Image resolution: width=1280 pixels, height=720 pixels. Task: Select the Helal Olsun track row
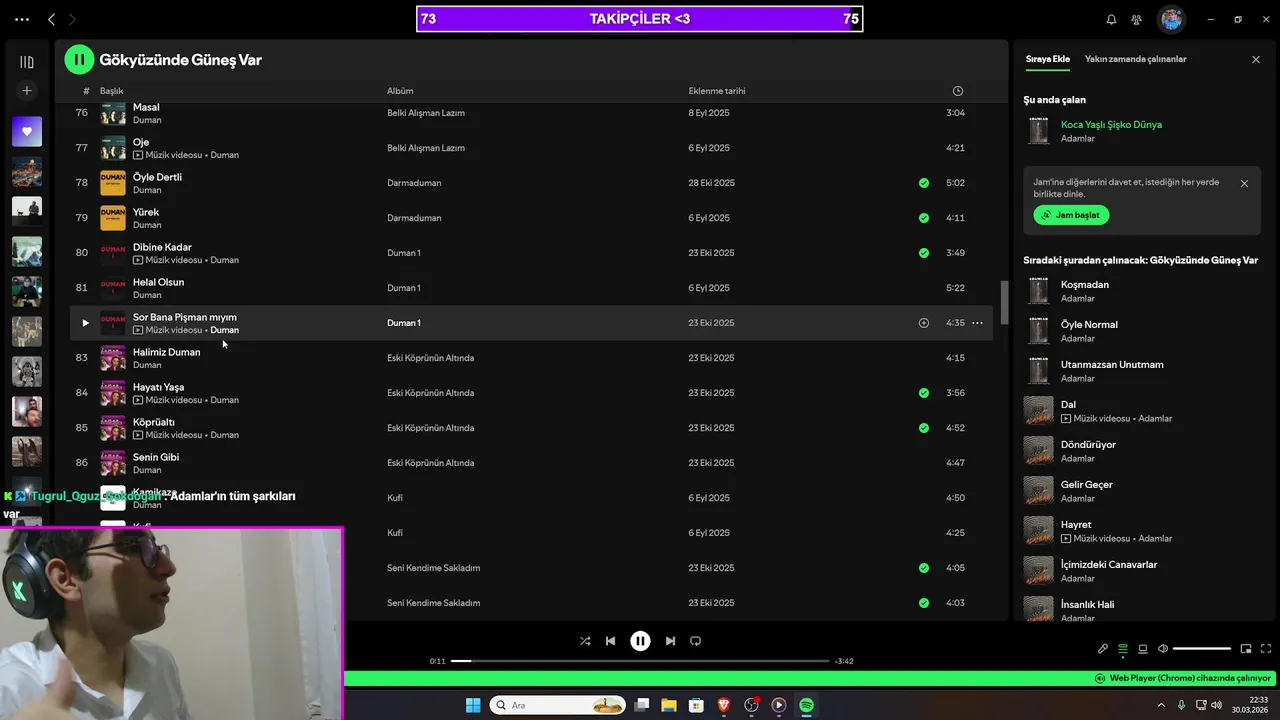click(x=531, y=288)
